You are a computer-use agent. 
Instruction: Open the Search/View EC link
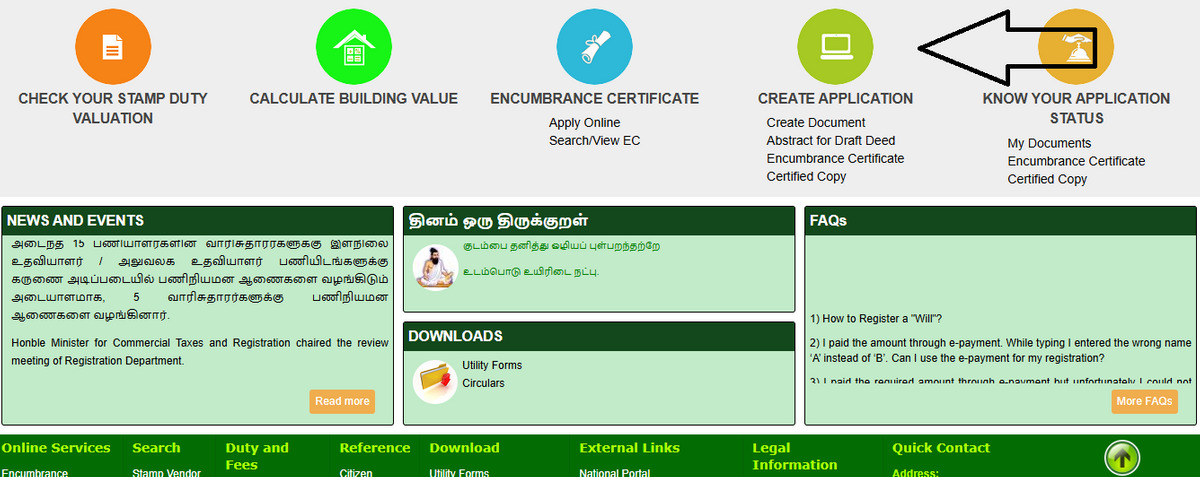coord(594,141)
